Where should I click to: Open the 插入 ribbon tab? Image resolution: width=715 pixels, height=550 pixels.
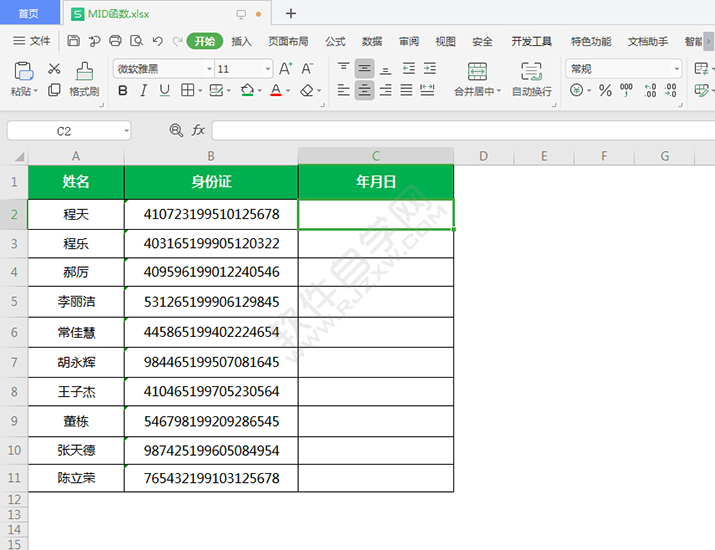pyautogui.click(x=241, y=41)
